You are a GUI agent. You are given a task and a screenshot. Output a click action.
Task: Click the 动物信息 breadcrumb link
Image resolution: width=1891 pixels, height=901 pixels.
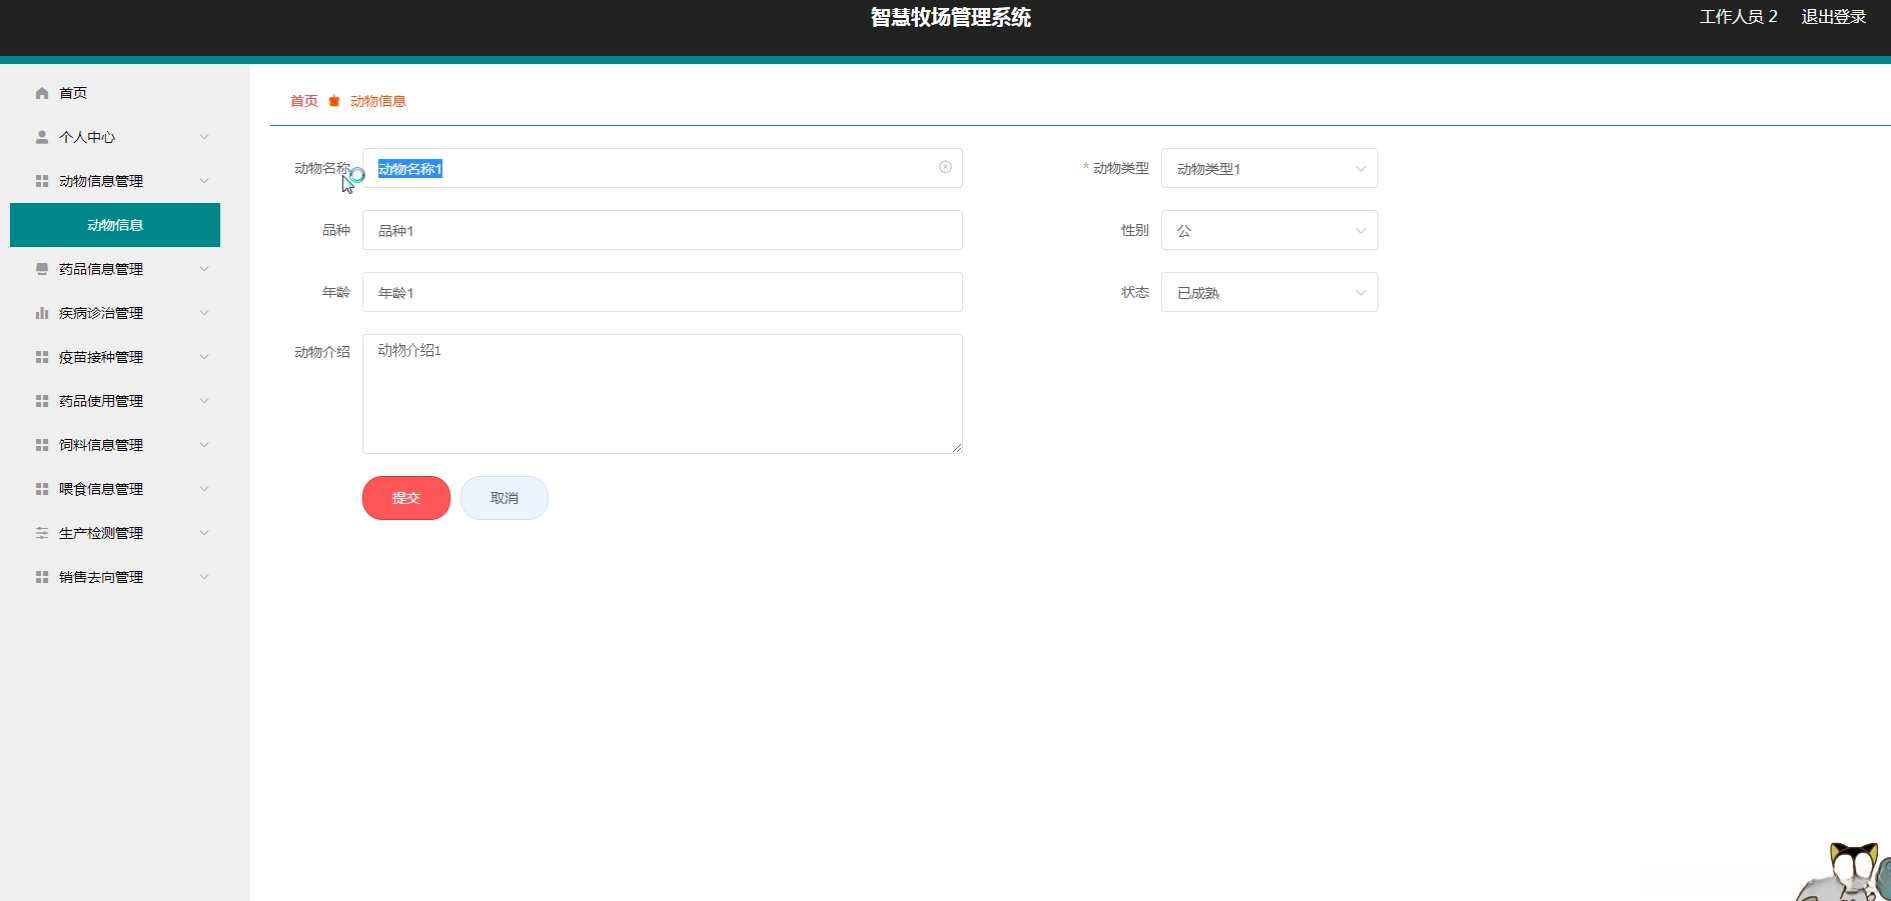coord(378,101)
